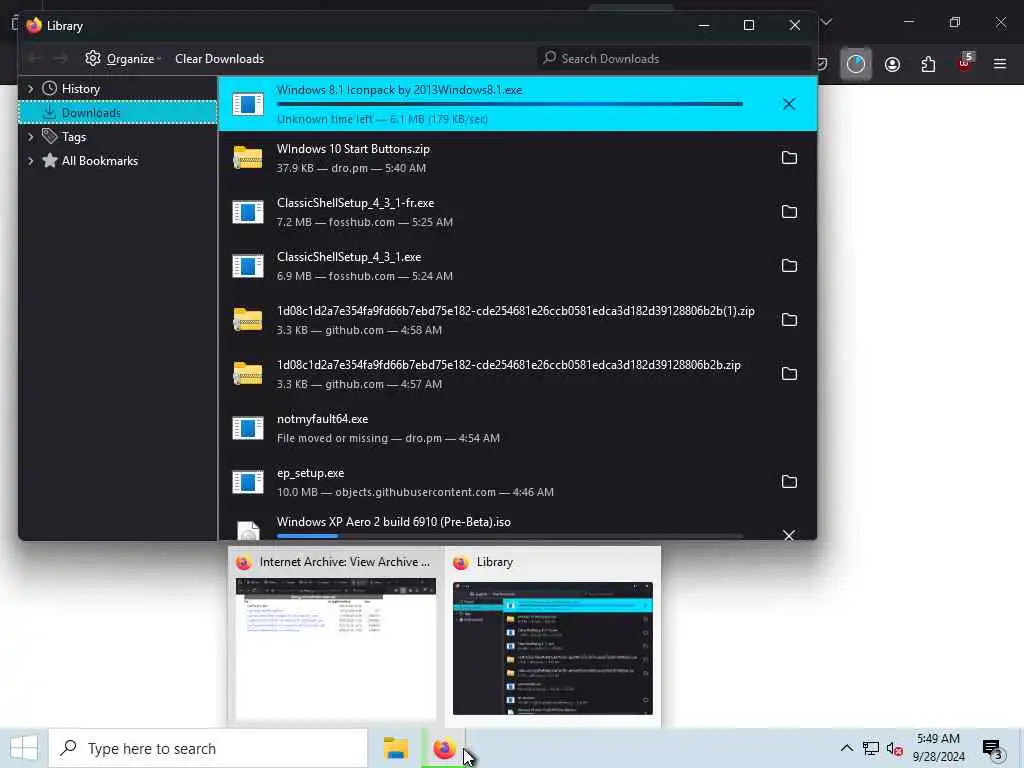This screenshot has width=1024, height=768.
Task: Expand the All Bookmarks tree node
Action: pos(30,161)
